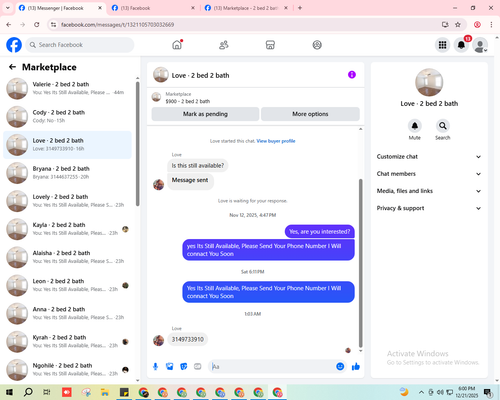The image size is (500, 400).
Task: Open Bryana 2 bed 2 bath conversation
Action: [67, 173]
